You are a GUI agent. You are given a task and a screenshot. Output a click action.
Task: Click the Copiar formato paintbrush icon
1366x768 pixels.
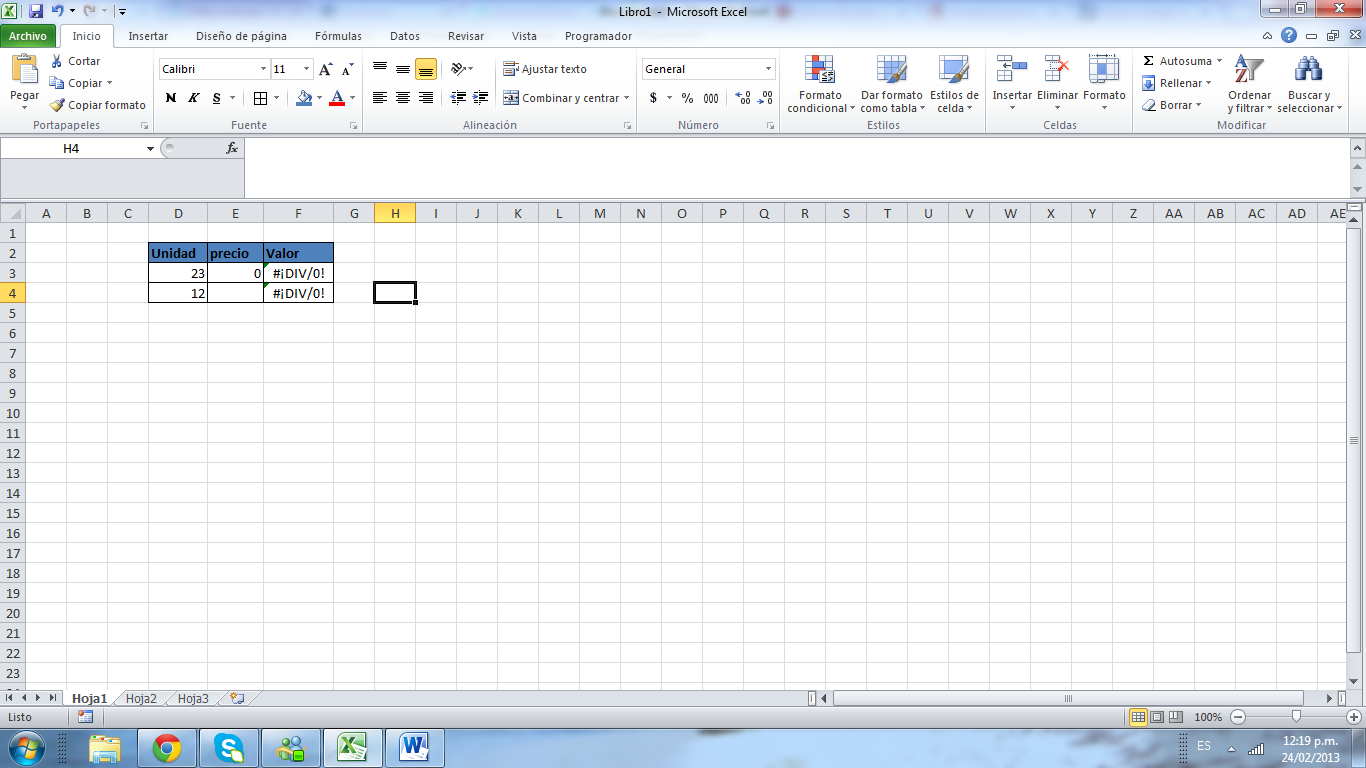(x=58, y=105)
